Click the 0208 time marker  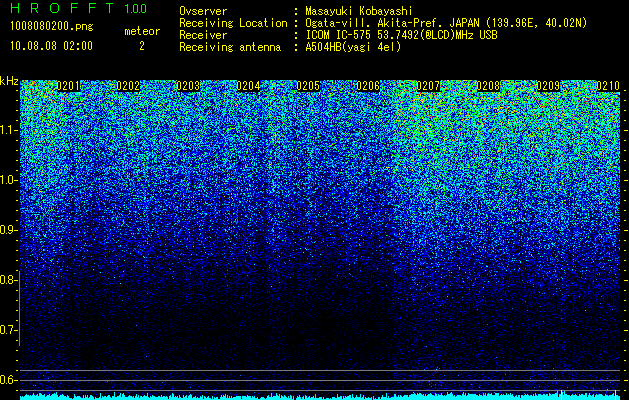pos(488,86)
